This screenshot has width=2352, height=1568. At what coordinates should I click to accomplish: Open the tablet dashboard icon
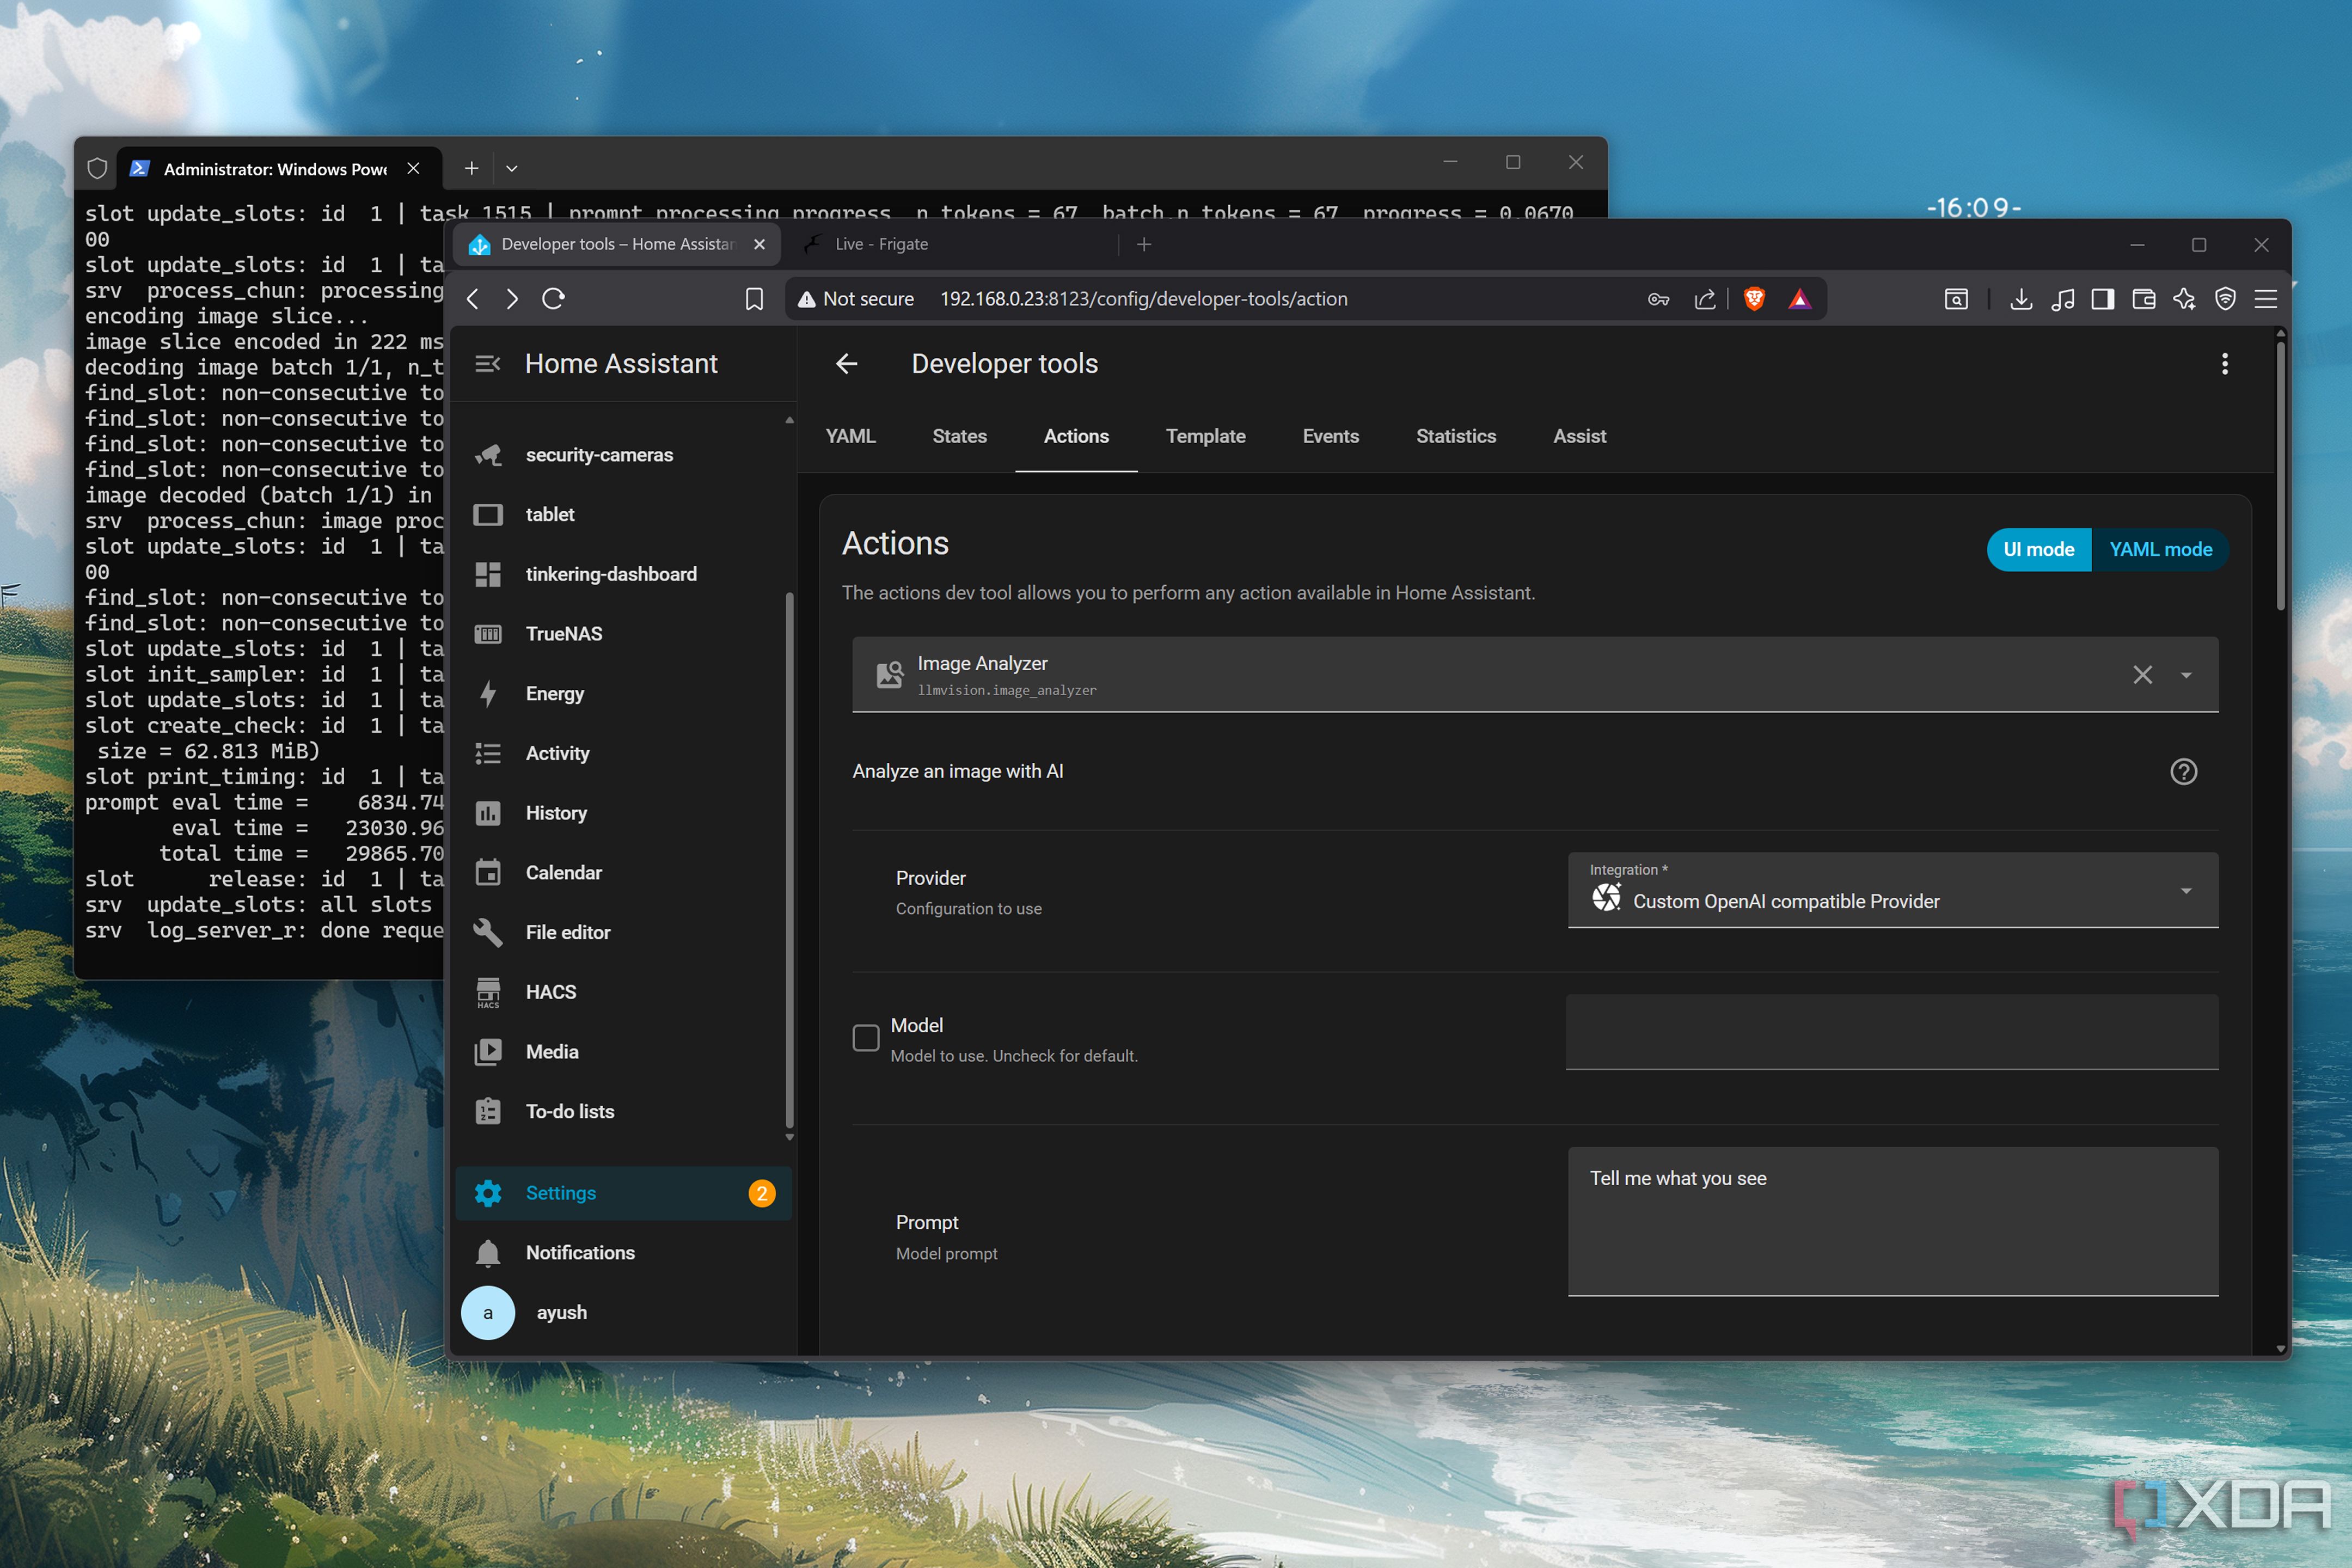(488, 515)
